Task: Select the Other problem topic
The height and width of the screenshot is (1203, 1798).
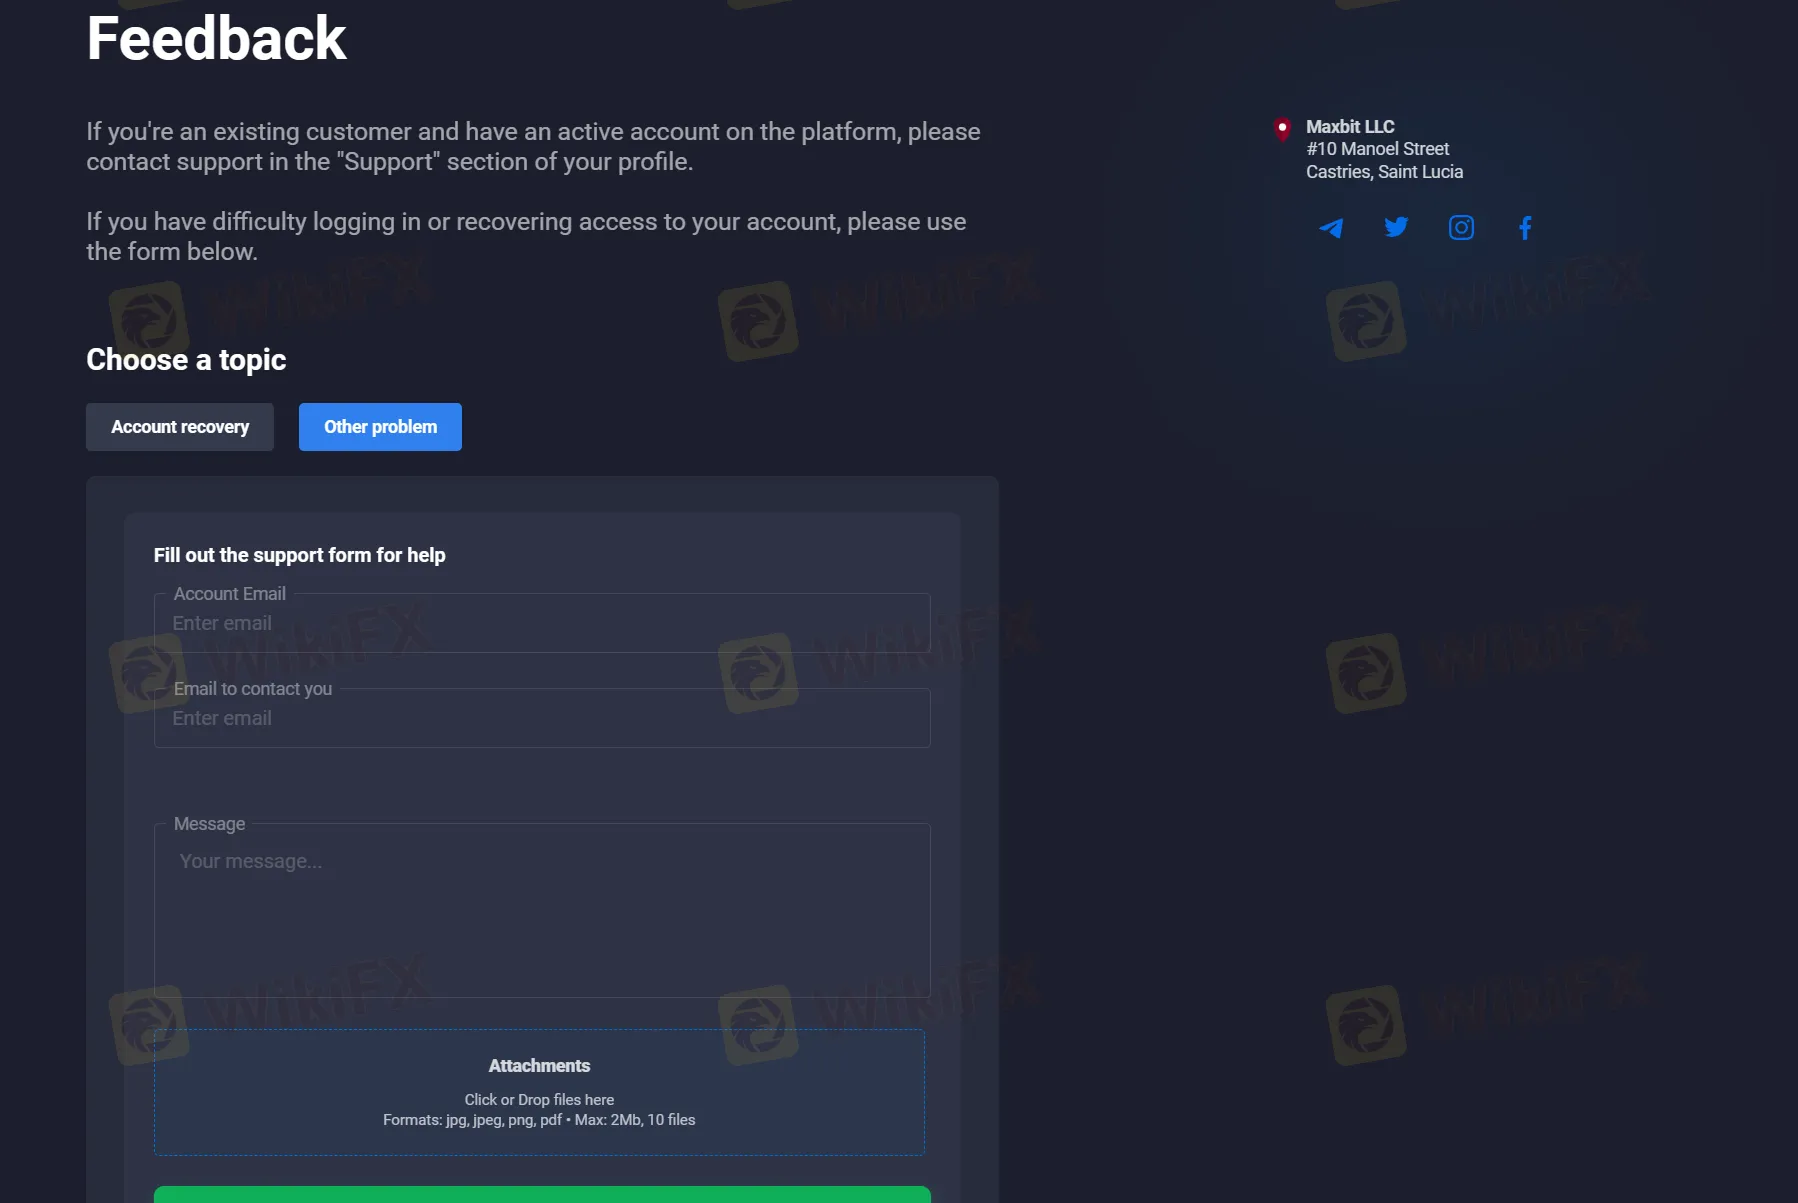Action: (x=380, y=427)
